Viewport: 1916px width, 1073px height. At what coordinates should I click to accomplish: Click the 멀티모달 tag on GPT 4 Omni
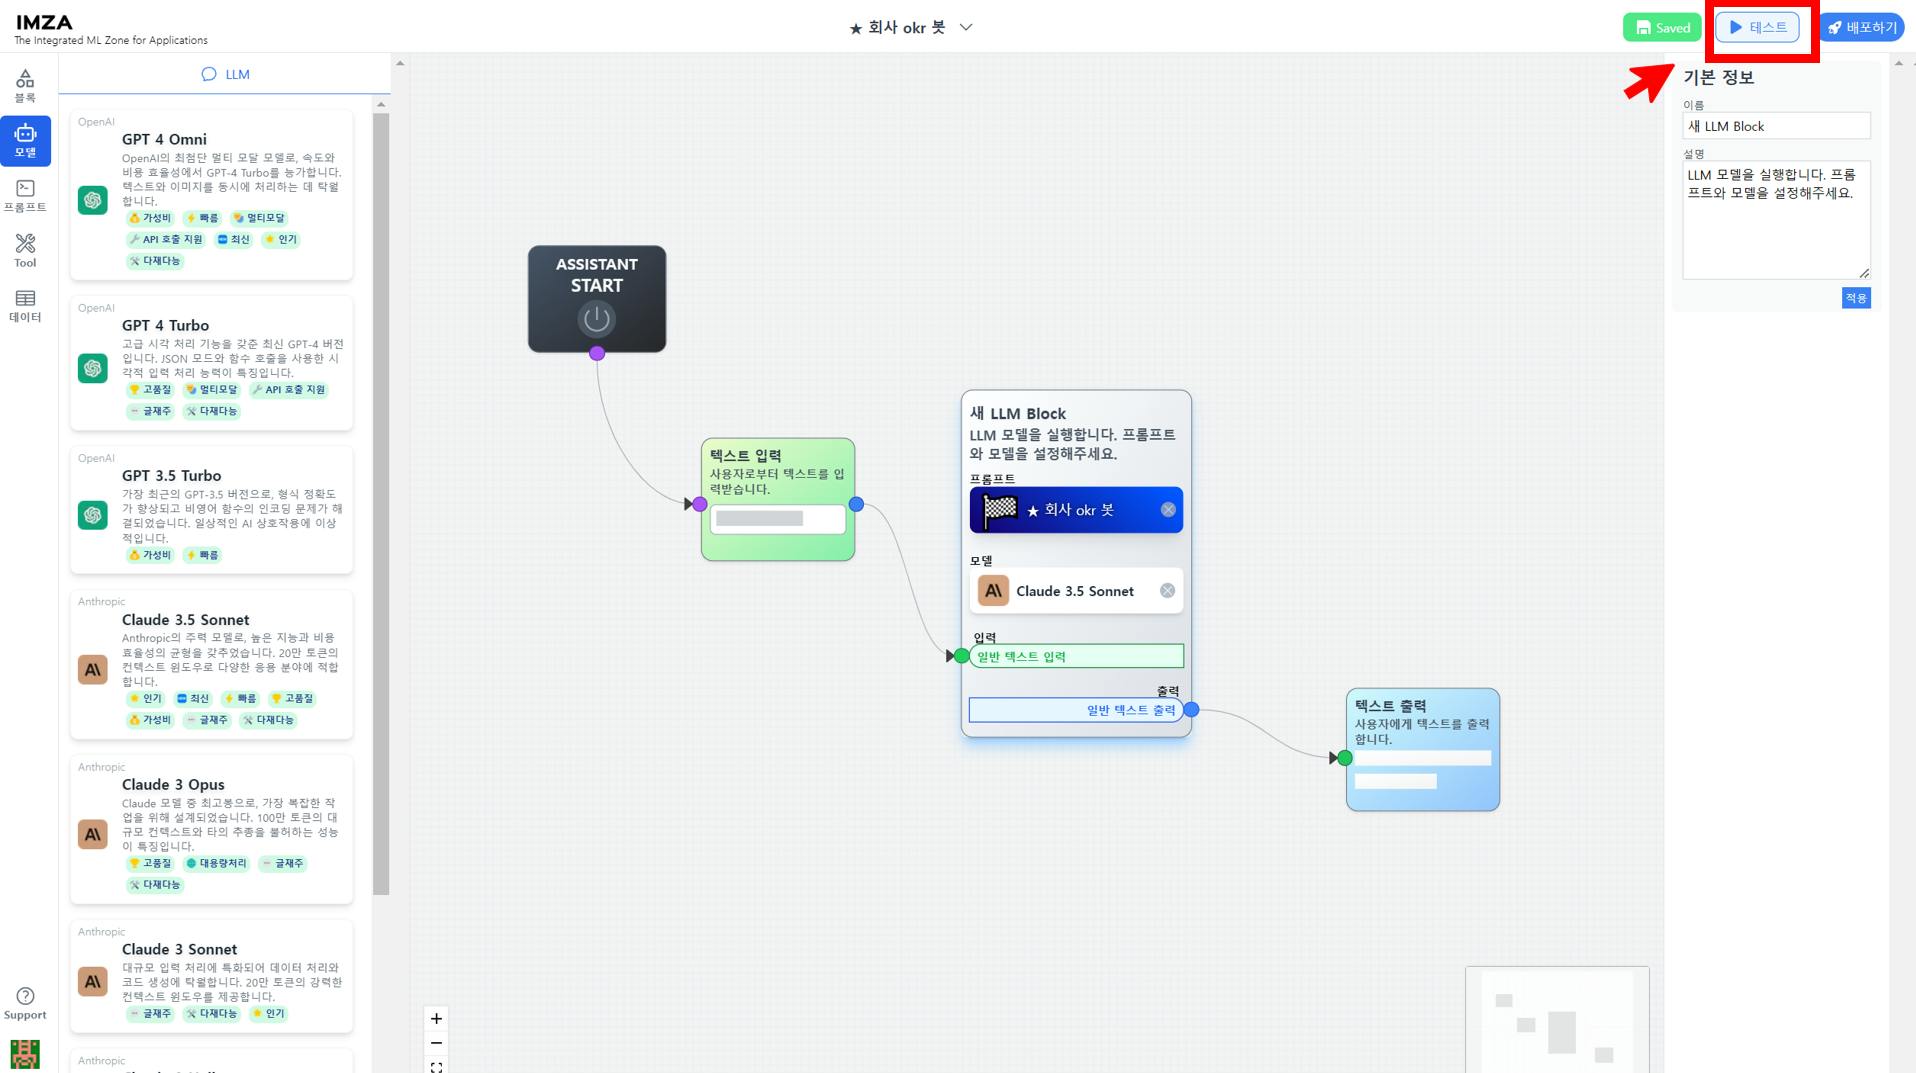tap(259, 218)
